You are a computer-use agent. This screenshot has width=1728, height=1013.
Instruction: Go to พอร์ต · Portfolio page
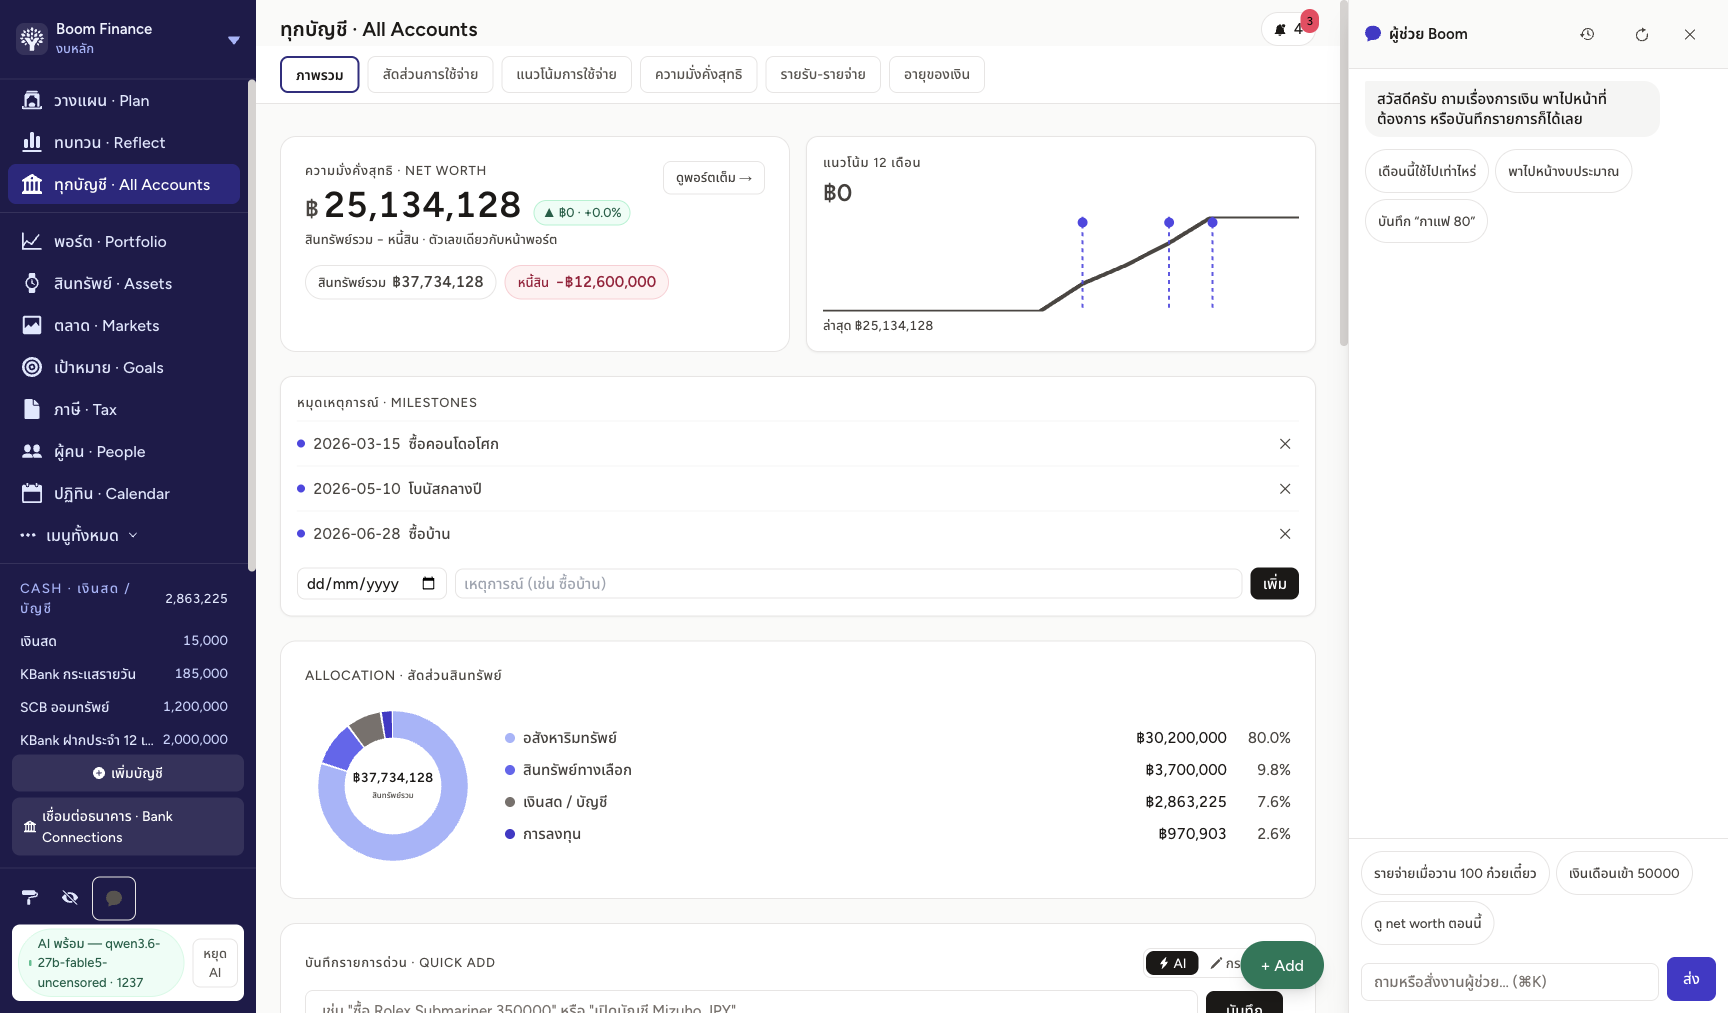tap(124, 241)
